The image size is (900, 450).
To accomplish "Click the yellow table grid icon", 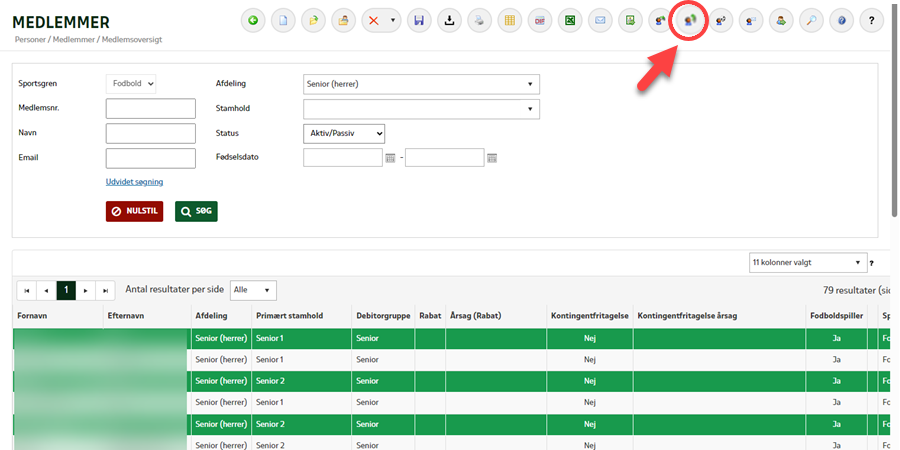I will pyautogui.click(x=510, y=21).
